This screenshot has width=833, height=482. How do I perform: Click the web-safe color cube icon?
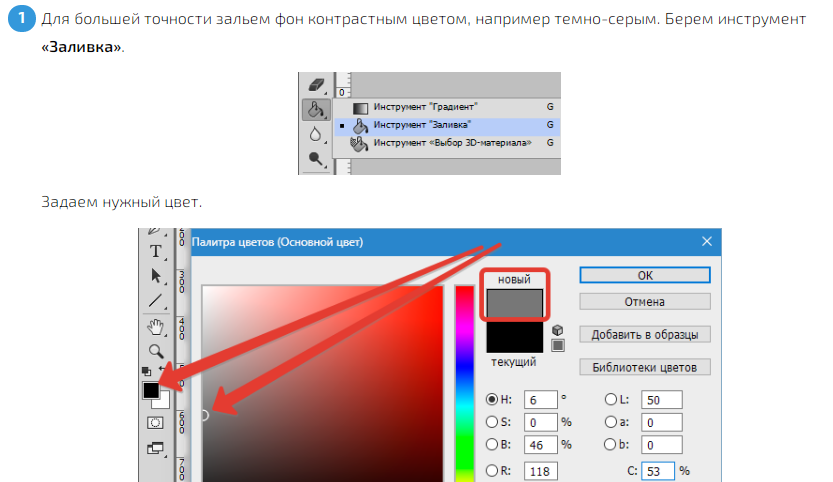(558, 330)
